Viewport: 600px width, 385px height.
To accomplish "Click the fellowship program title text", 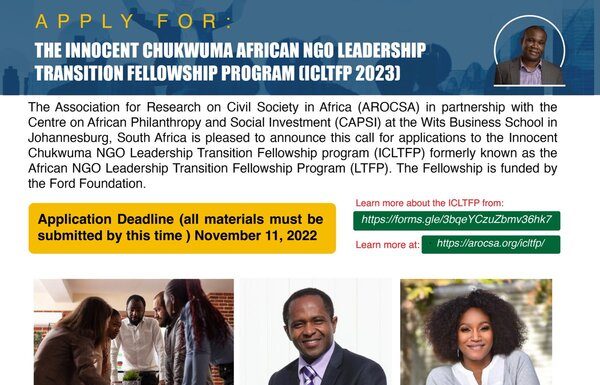I will click(230, 61).
